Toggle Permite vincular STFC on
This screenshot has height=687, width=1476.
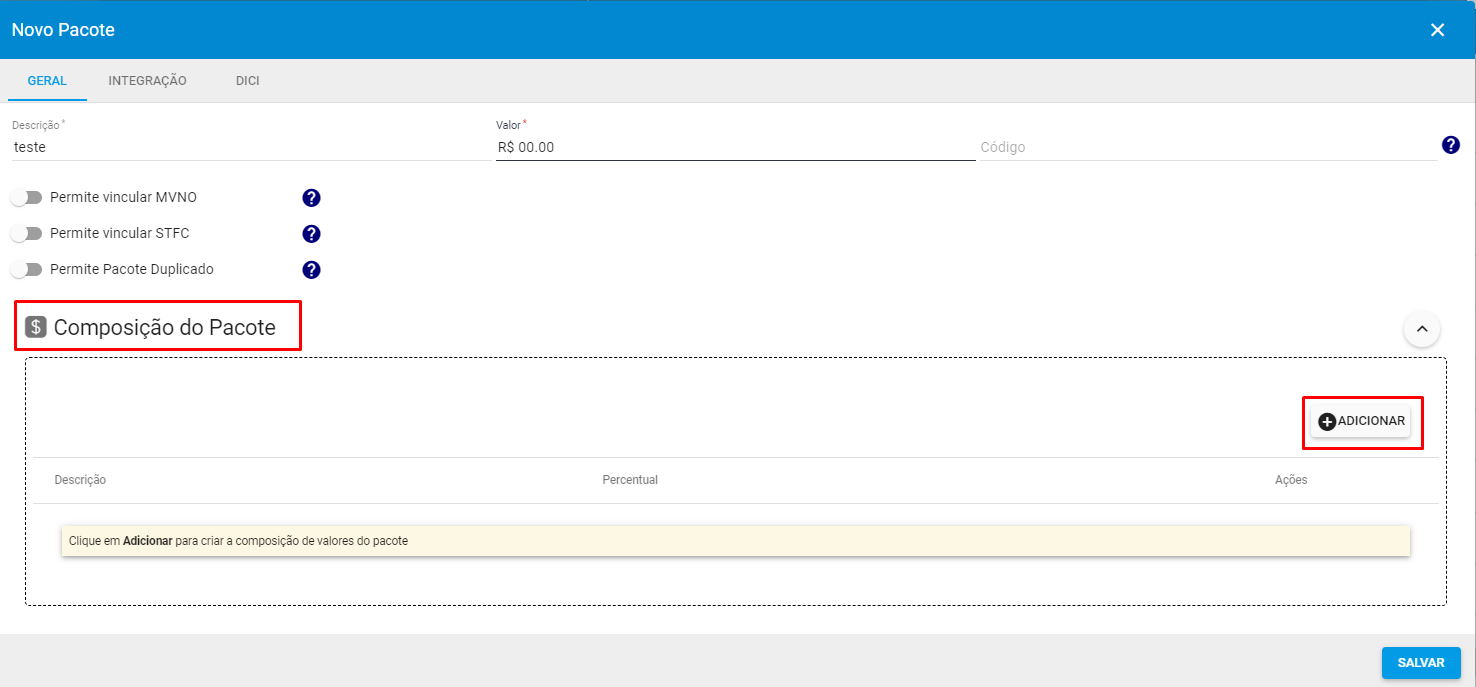[x=27, y=234]
